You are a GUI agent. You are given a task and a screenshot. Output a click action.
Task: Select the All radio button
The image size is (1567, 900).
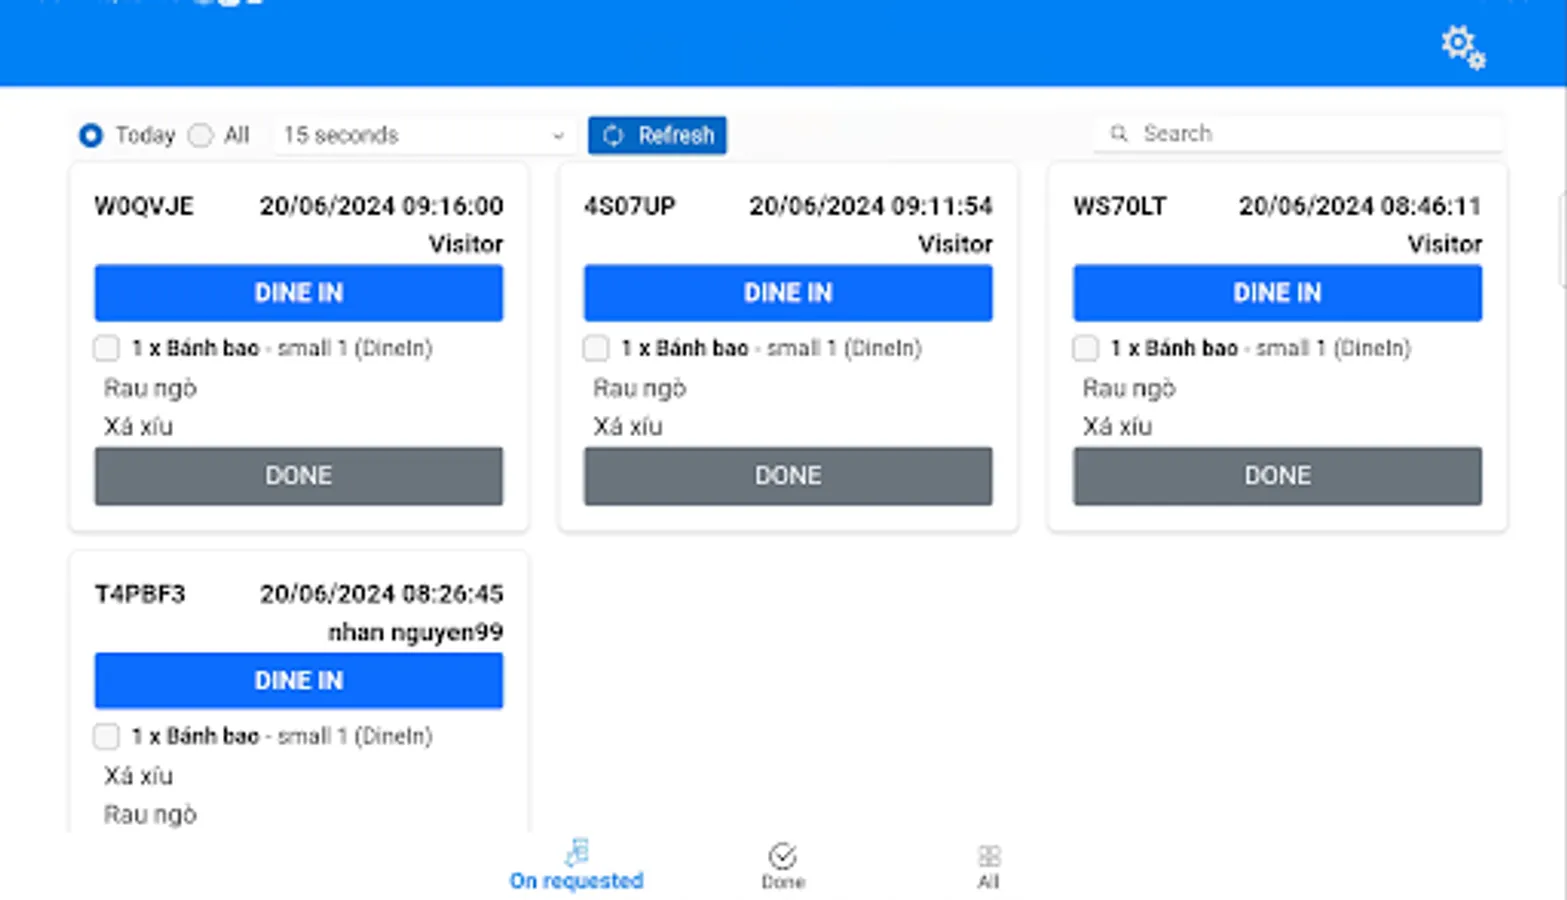199,135
